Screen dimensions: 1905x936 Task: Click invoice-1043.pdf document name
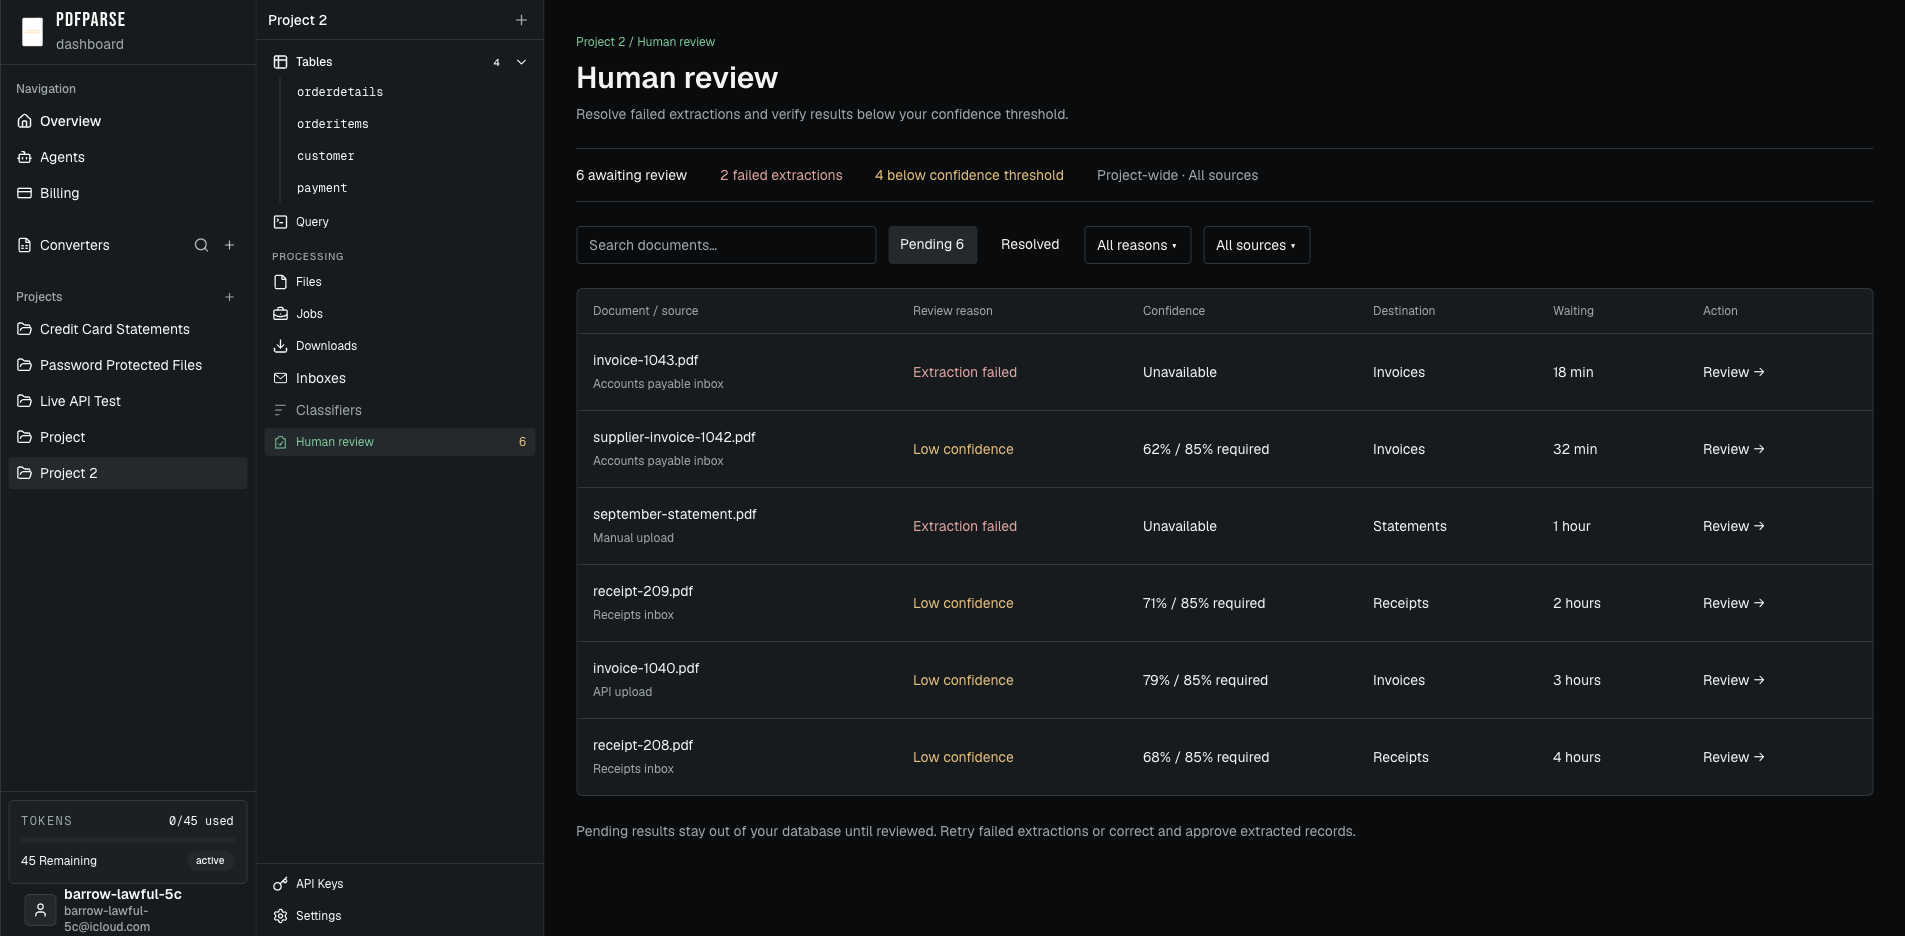click(646, 360)
